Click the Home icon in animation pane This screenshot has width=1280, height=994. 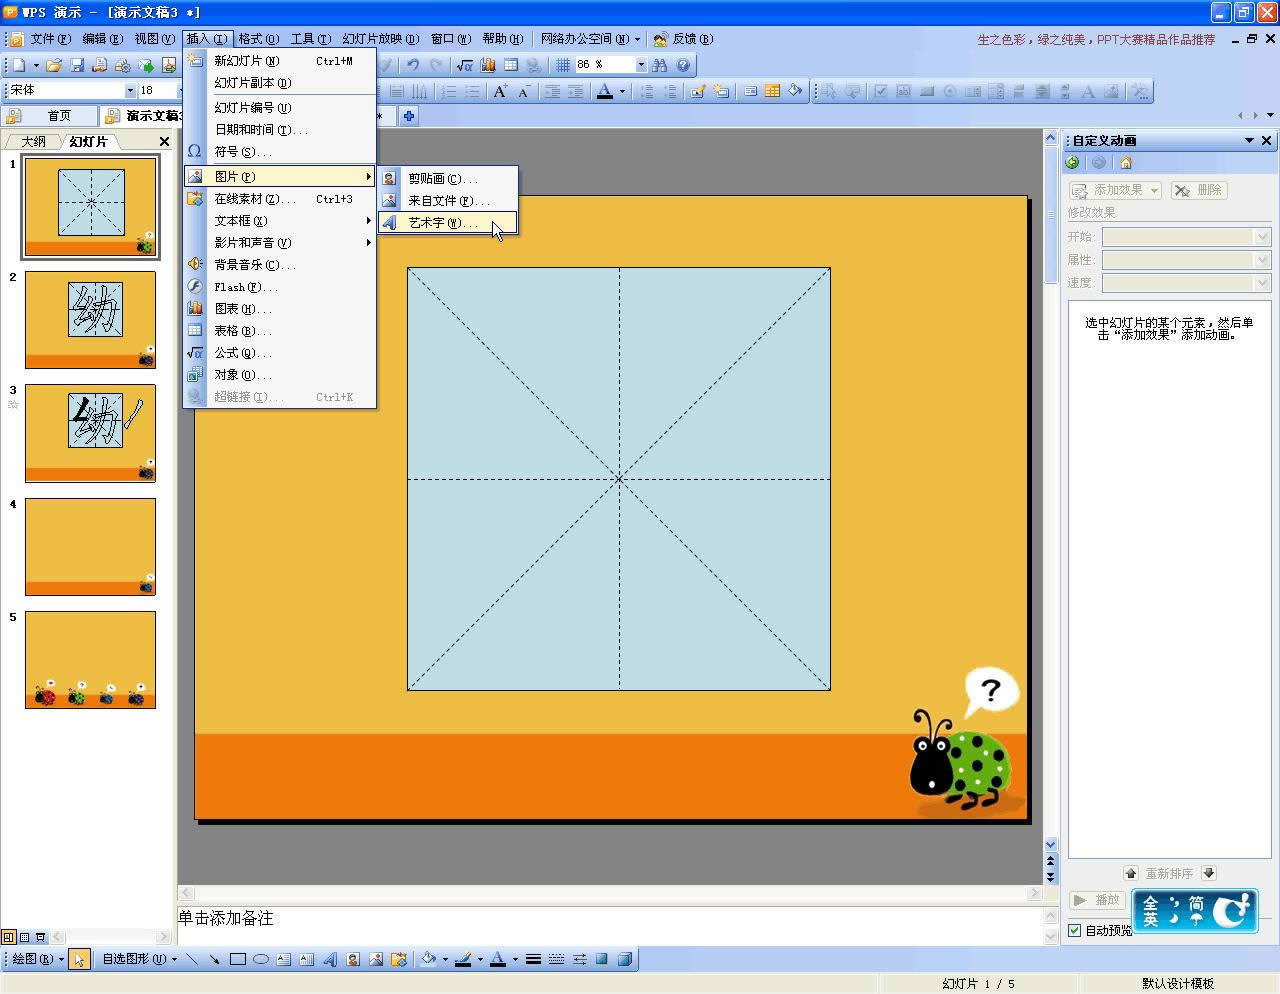point(1126,163)
